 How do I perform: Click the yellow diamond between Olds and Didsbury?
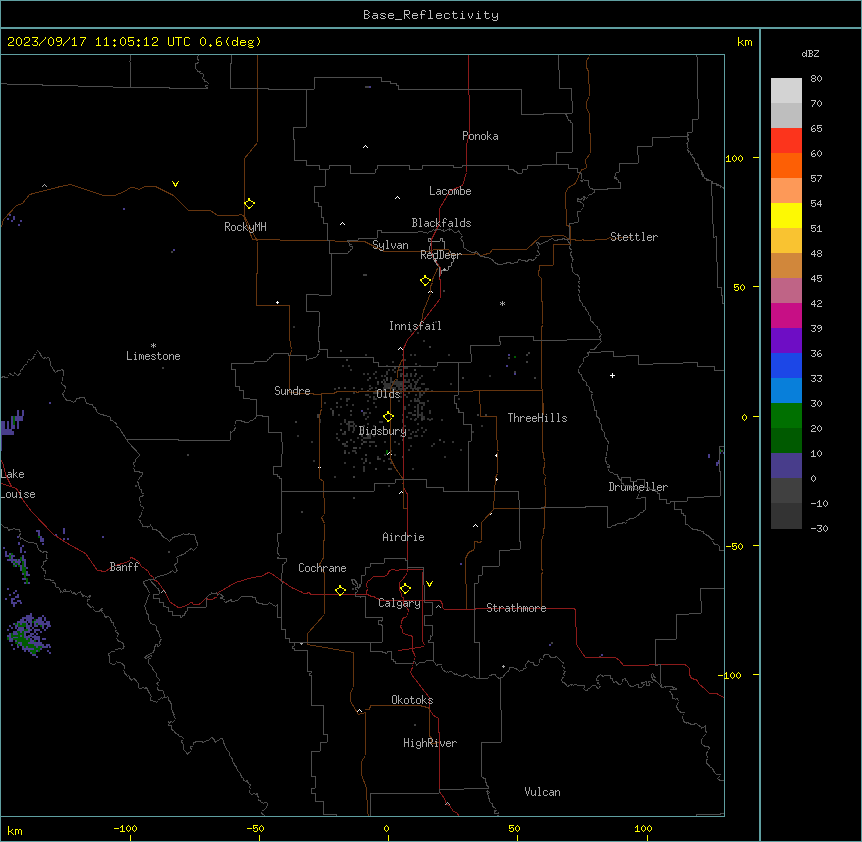pos(388,417)
